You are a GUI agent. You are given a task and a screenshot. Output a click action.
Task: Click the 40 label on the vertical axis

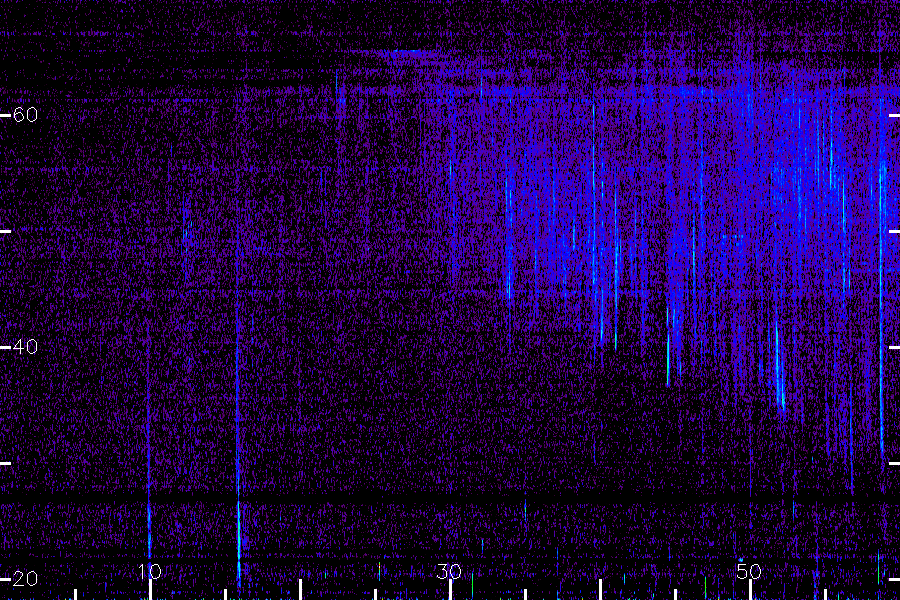[x=25, y=347]
